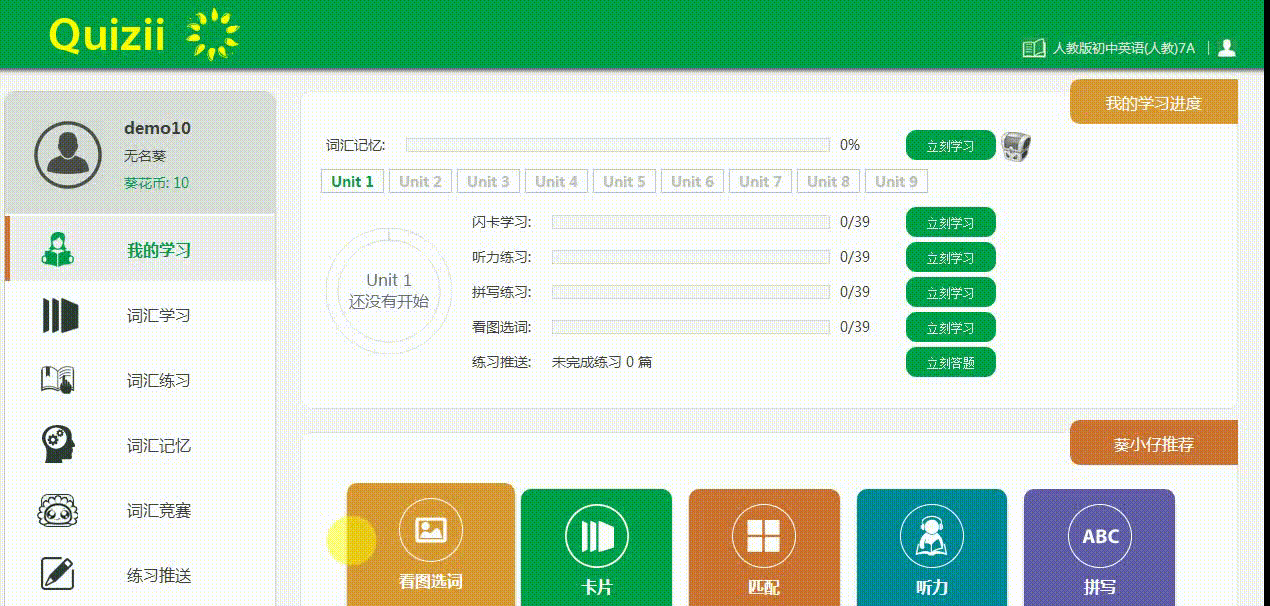Open the 拼写 ABC spelling tile
This screenshot has width=1270, height=606.
1099,547
